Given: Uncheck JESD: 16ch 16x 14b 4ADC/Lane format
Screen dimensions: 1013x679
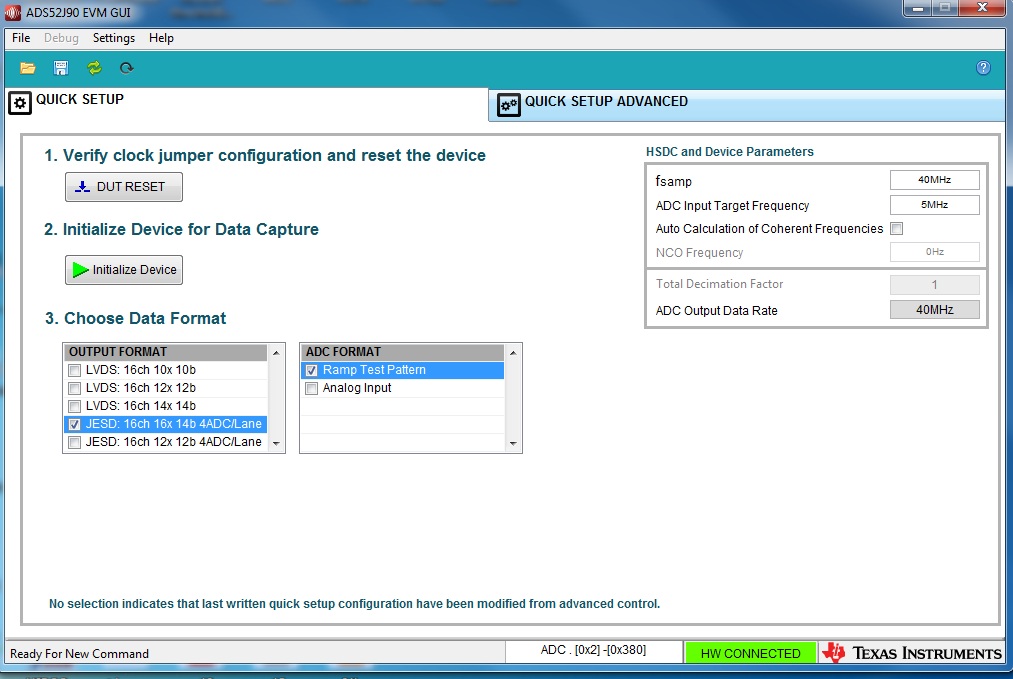Looking at the screenshot, I should pyautogui.click(x=74, y=424).
